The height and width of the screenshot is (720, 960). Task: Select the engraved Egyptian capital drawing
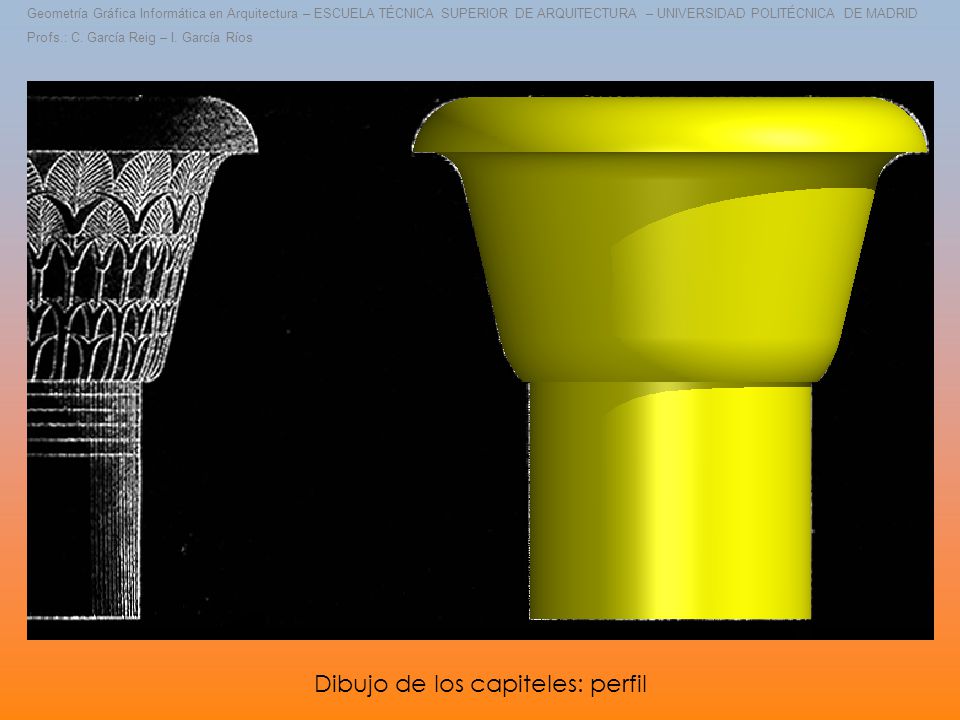click(x=142, y=358)
